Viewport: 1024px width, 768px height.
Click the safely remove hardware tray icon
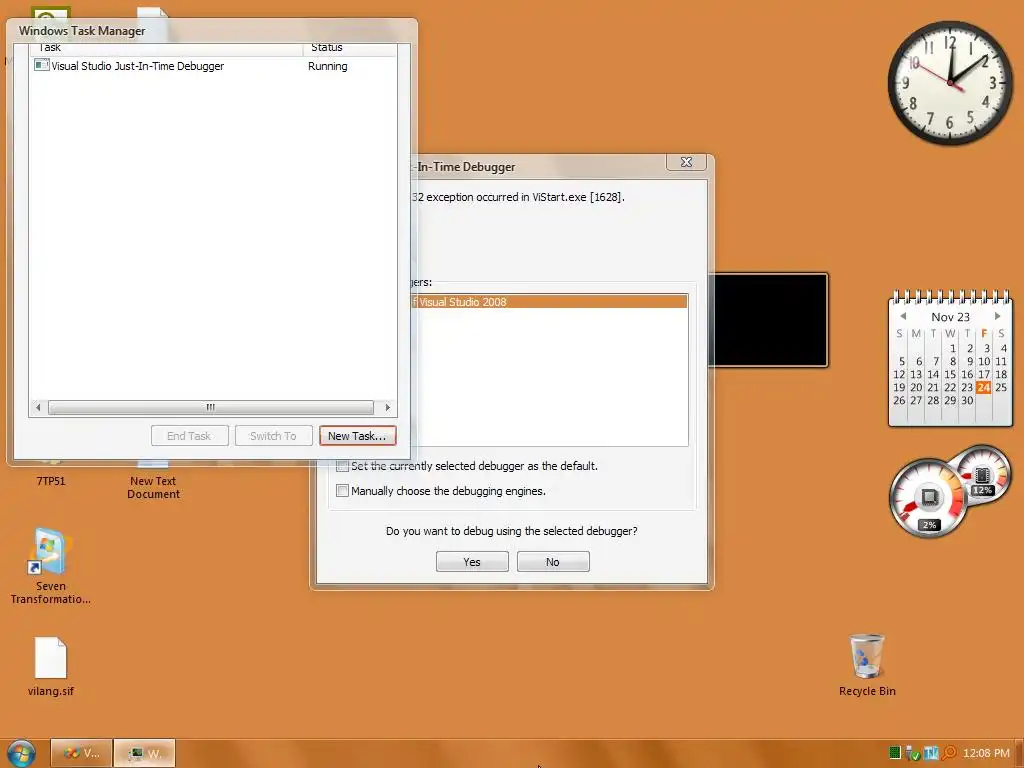[x=913, y=753]
